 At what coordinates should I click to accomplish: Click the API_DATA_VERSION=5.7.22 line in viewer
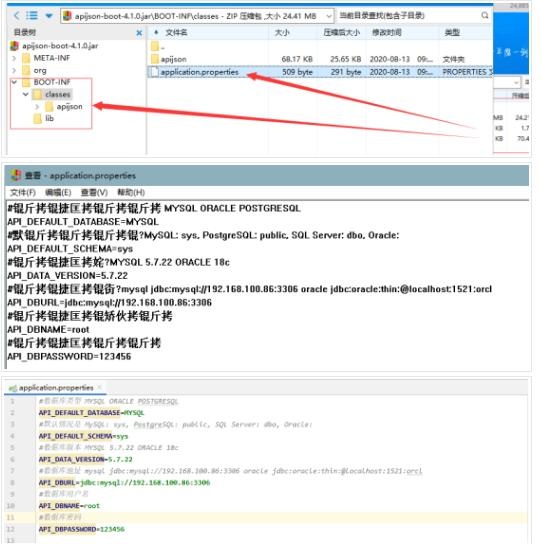pos(68,276)
